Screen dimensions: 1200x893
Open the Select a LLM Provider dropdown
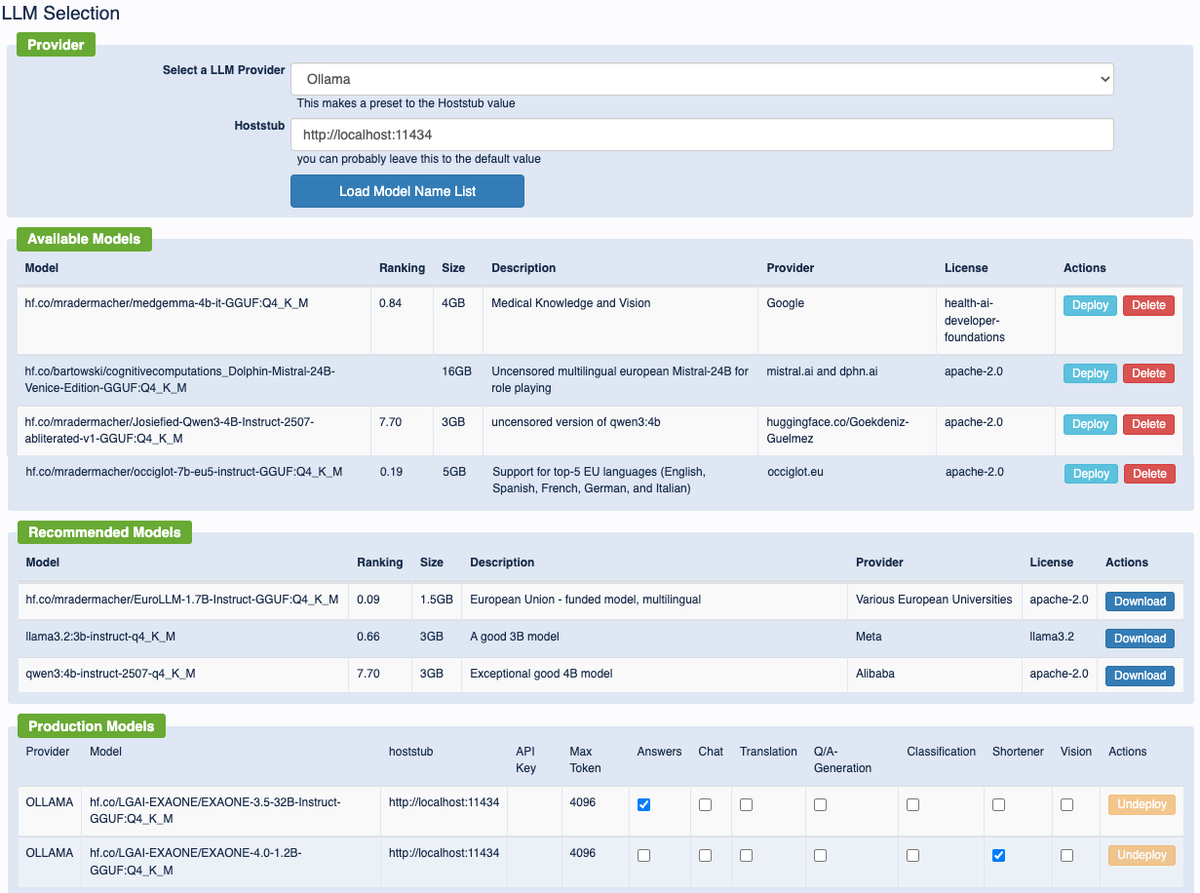click(x=702, y=79)
